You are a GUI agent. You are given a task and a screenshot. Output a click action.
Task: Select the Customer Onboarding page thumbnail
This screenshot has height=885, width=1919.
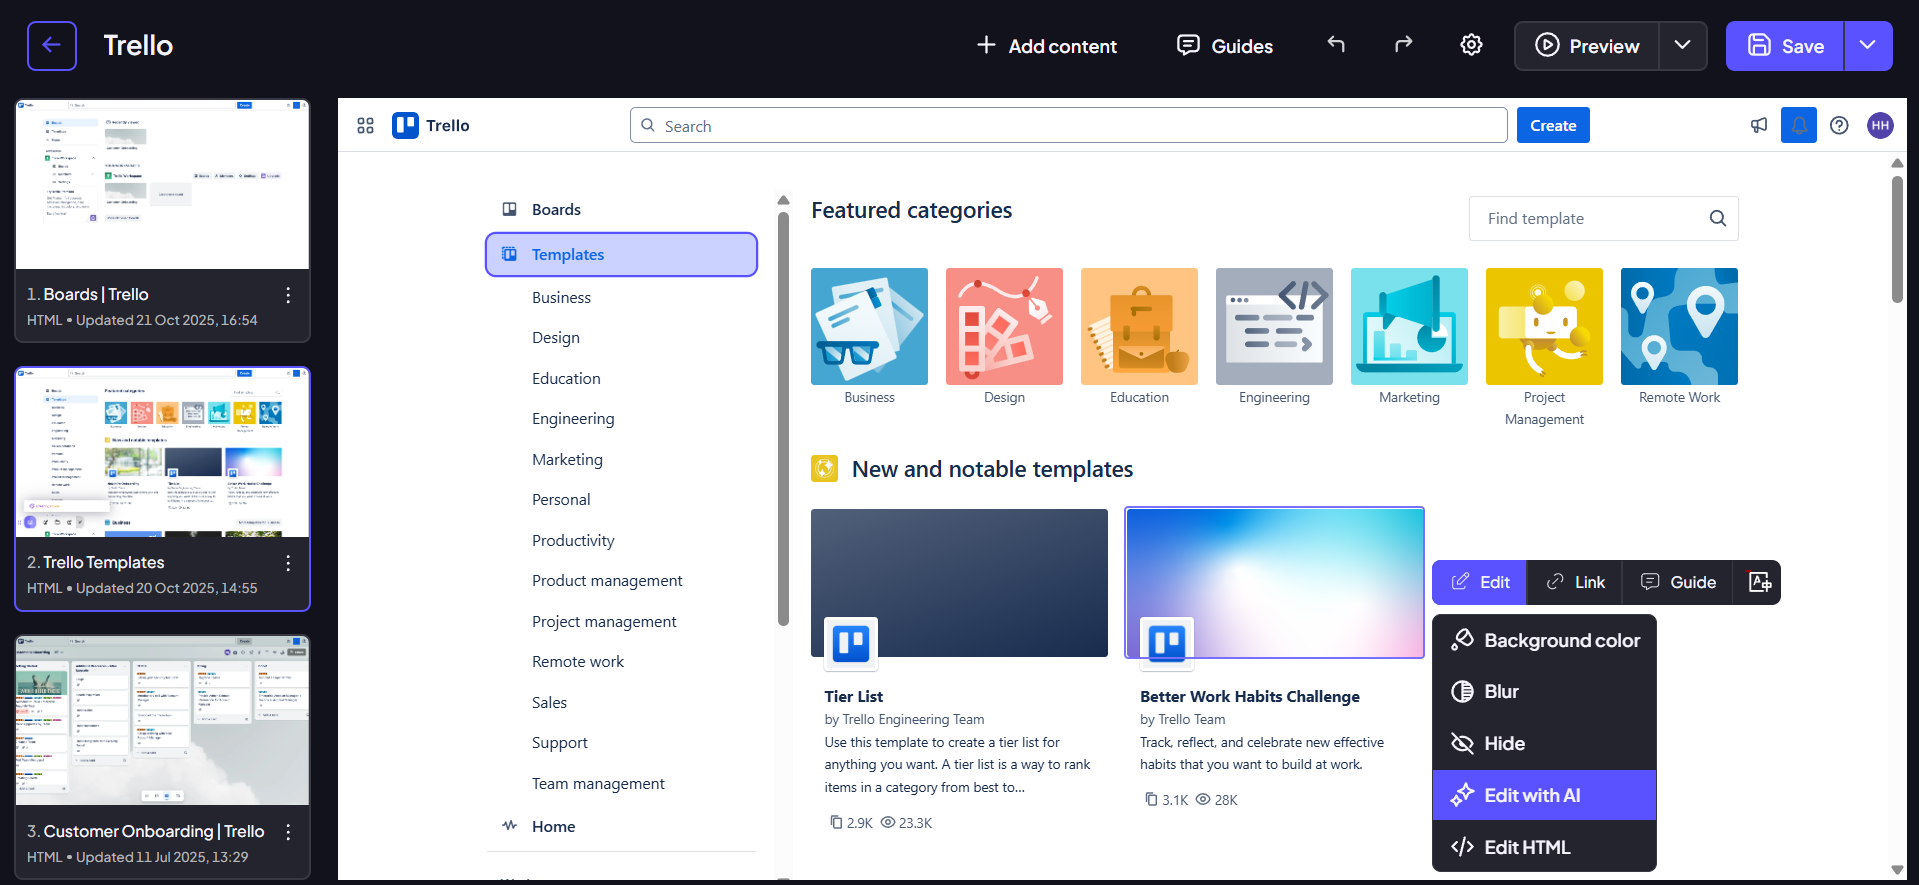click(162, 720)
